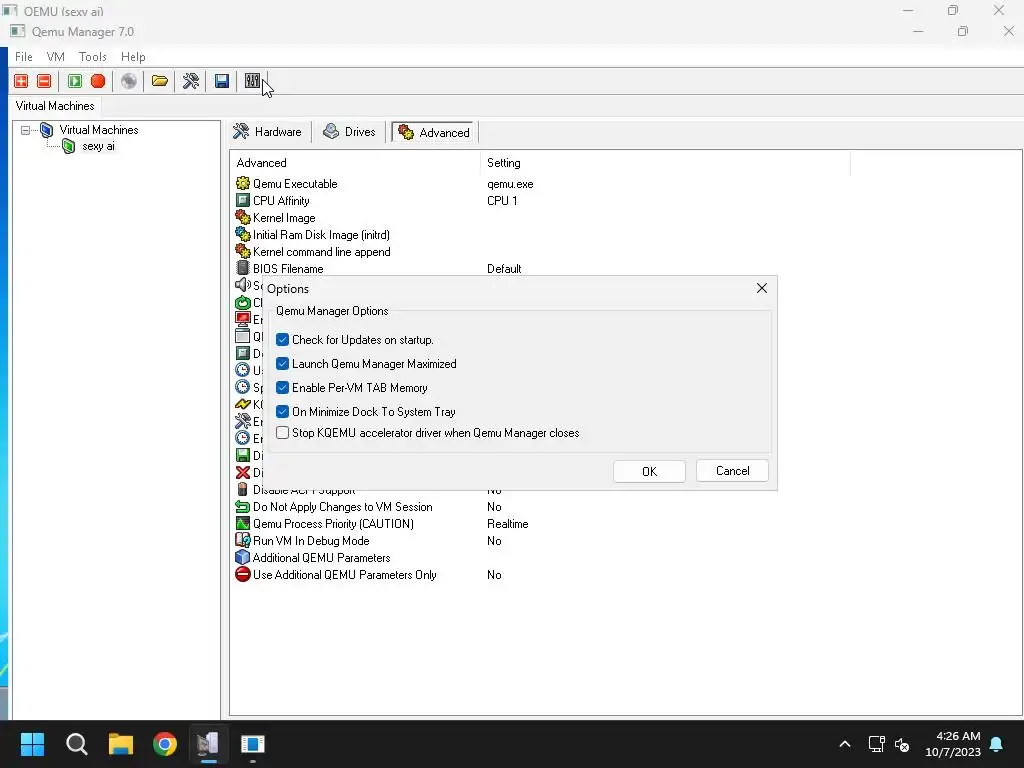
Task: Click the Qemu Process Priority icon
Action: click(x=243, y=524)
